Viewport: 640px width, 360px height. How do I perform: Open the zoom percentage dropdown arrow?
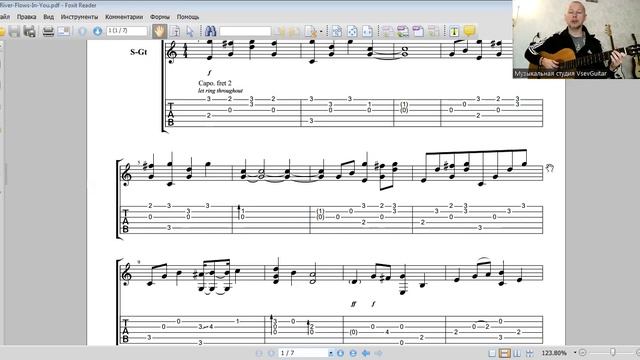tap(575, 353)
